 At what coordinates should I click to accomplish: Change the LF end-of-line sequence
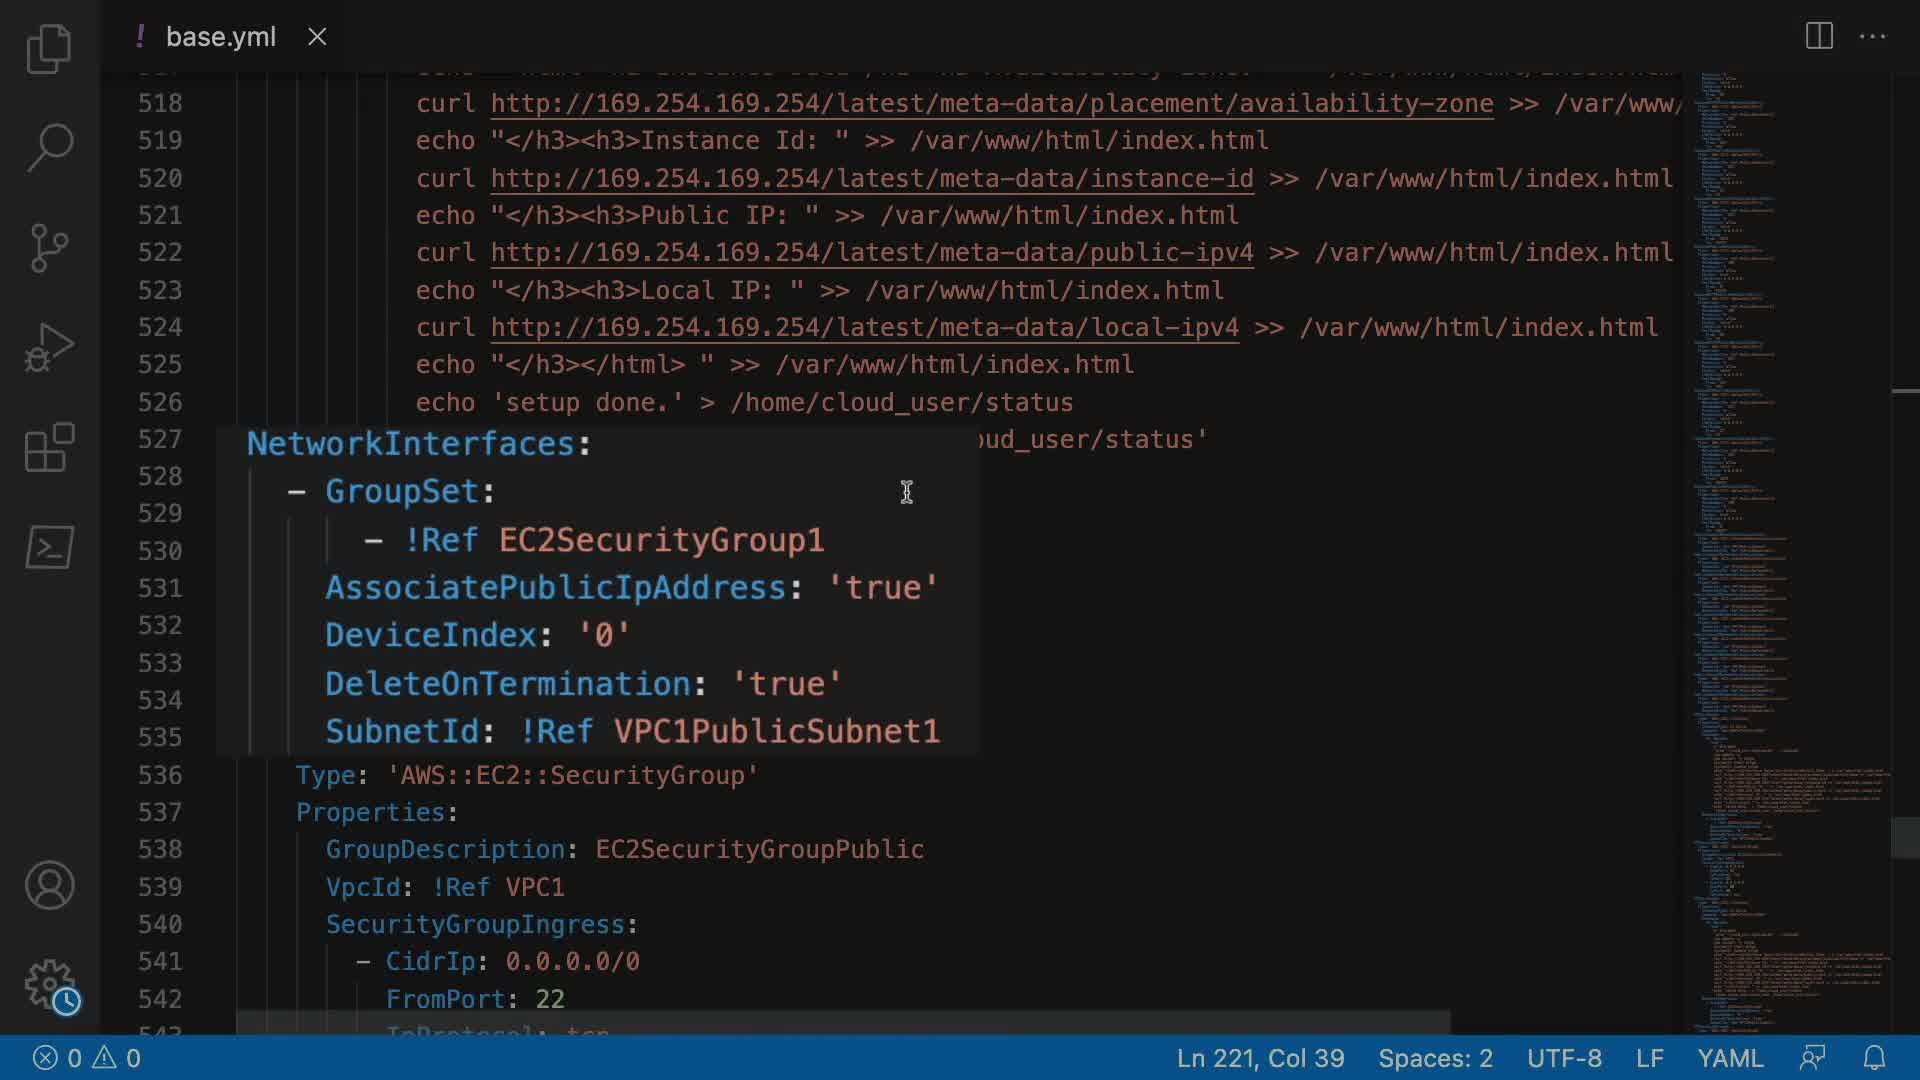click(x=1650, y=1058)
